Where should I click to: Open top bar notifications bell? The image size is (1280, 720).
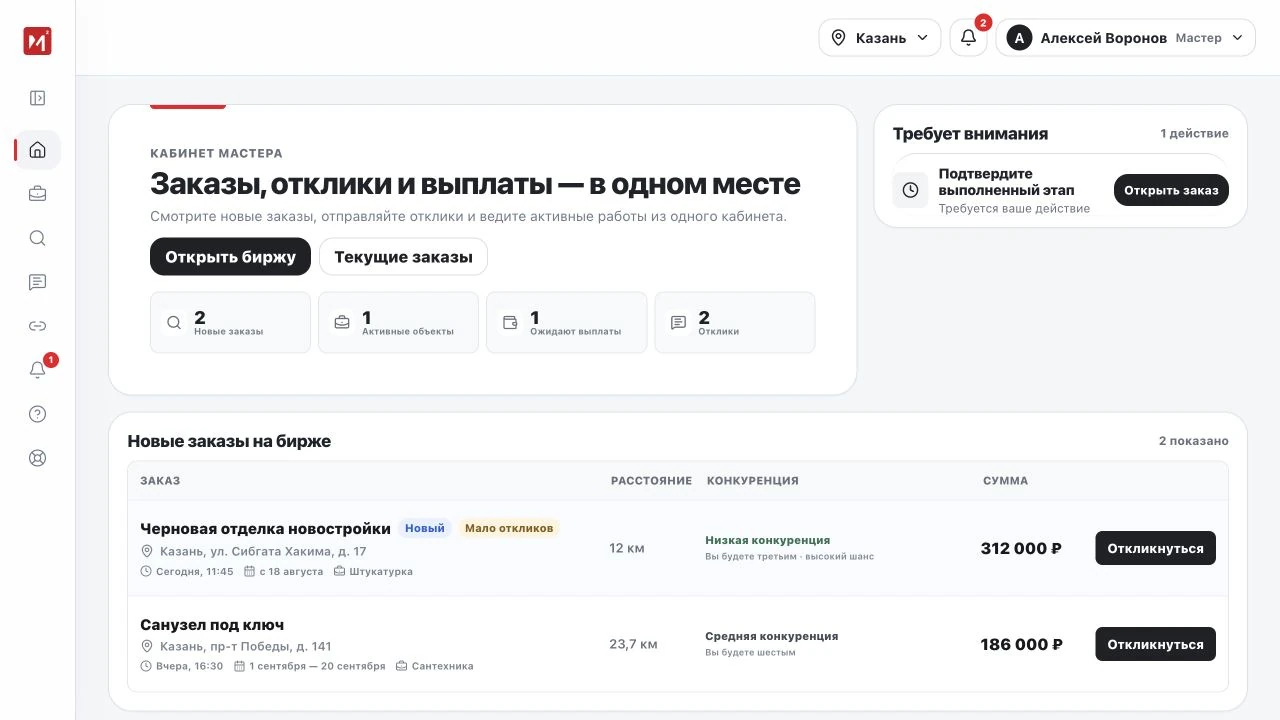pyautogui.click(x=968, y=38)
